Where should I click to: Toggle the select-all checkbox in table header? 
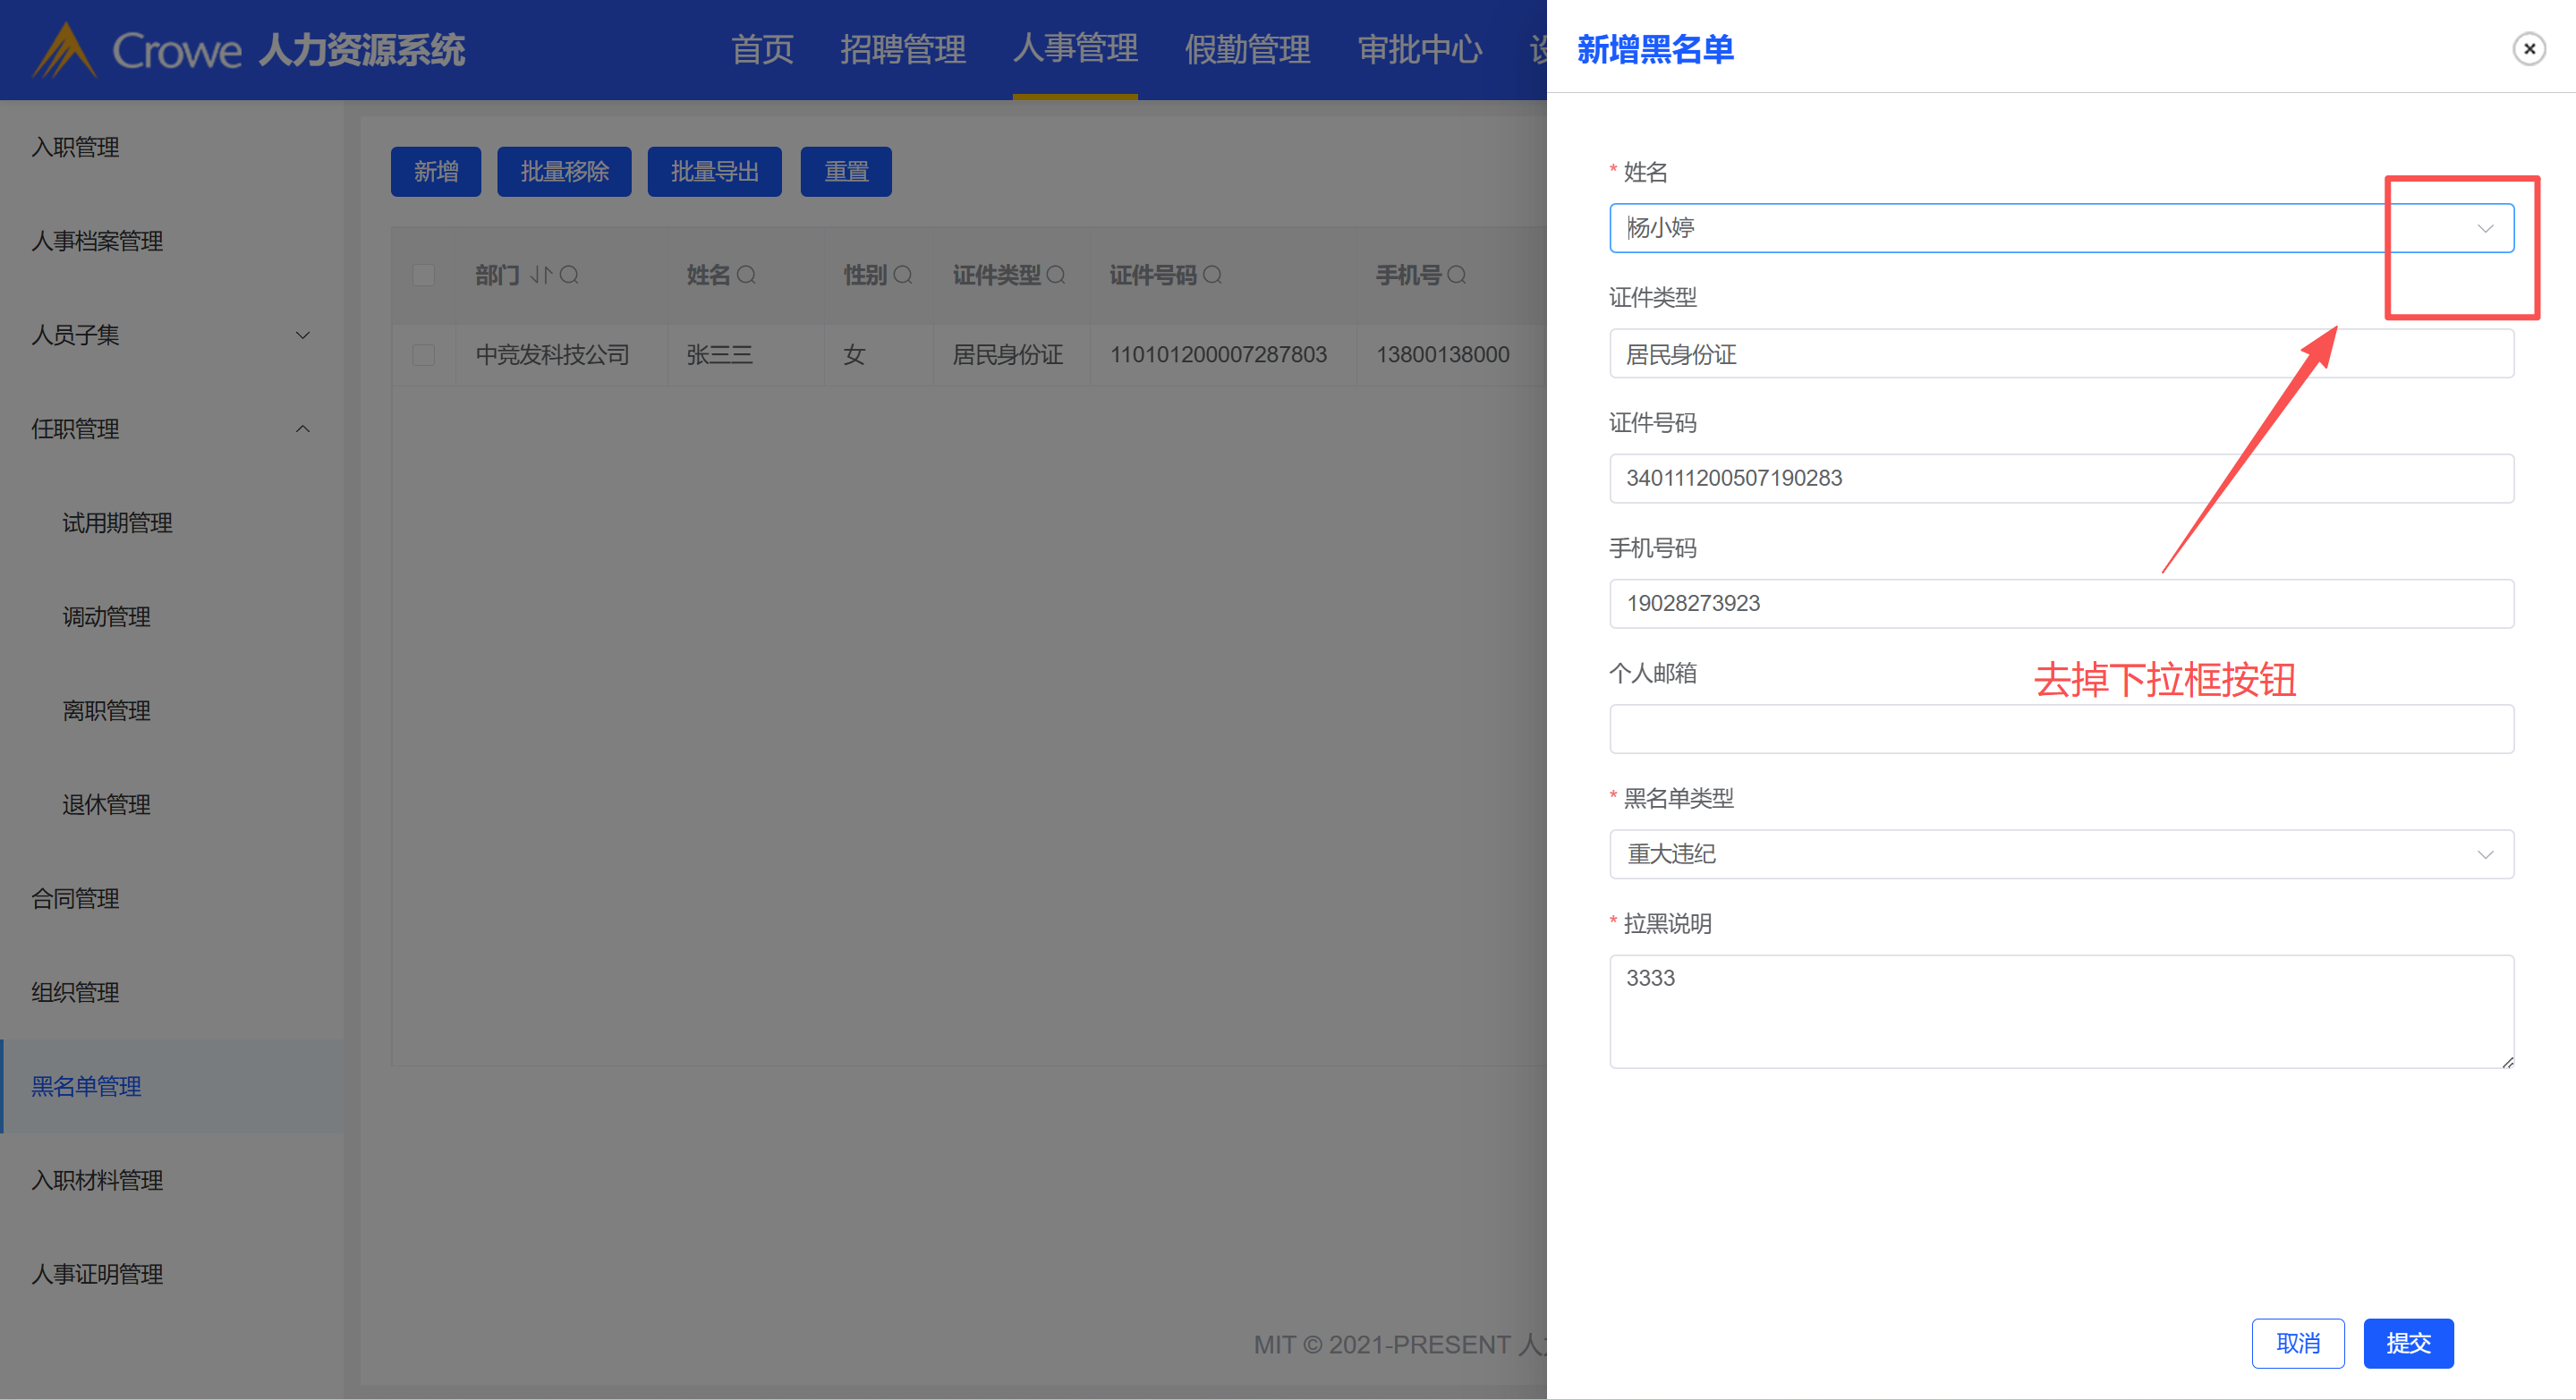[x=424, y=275]
